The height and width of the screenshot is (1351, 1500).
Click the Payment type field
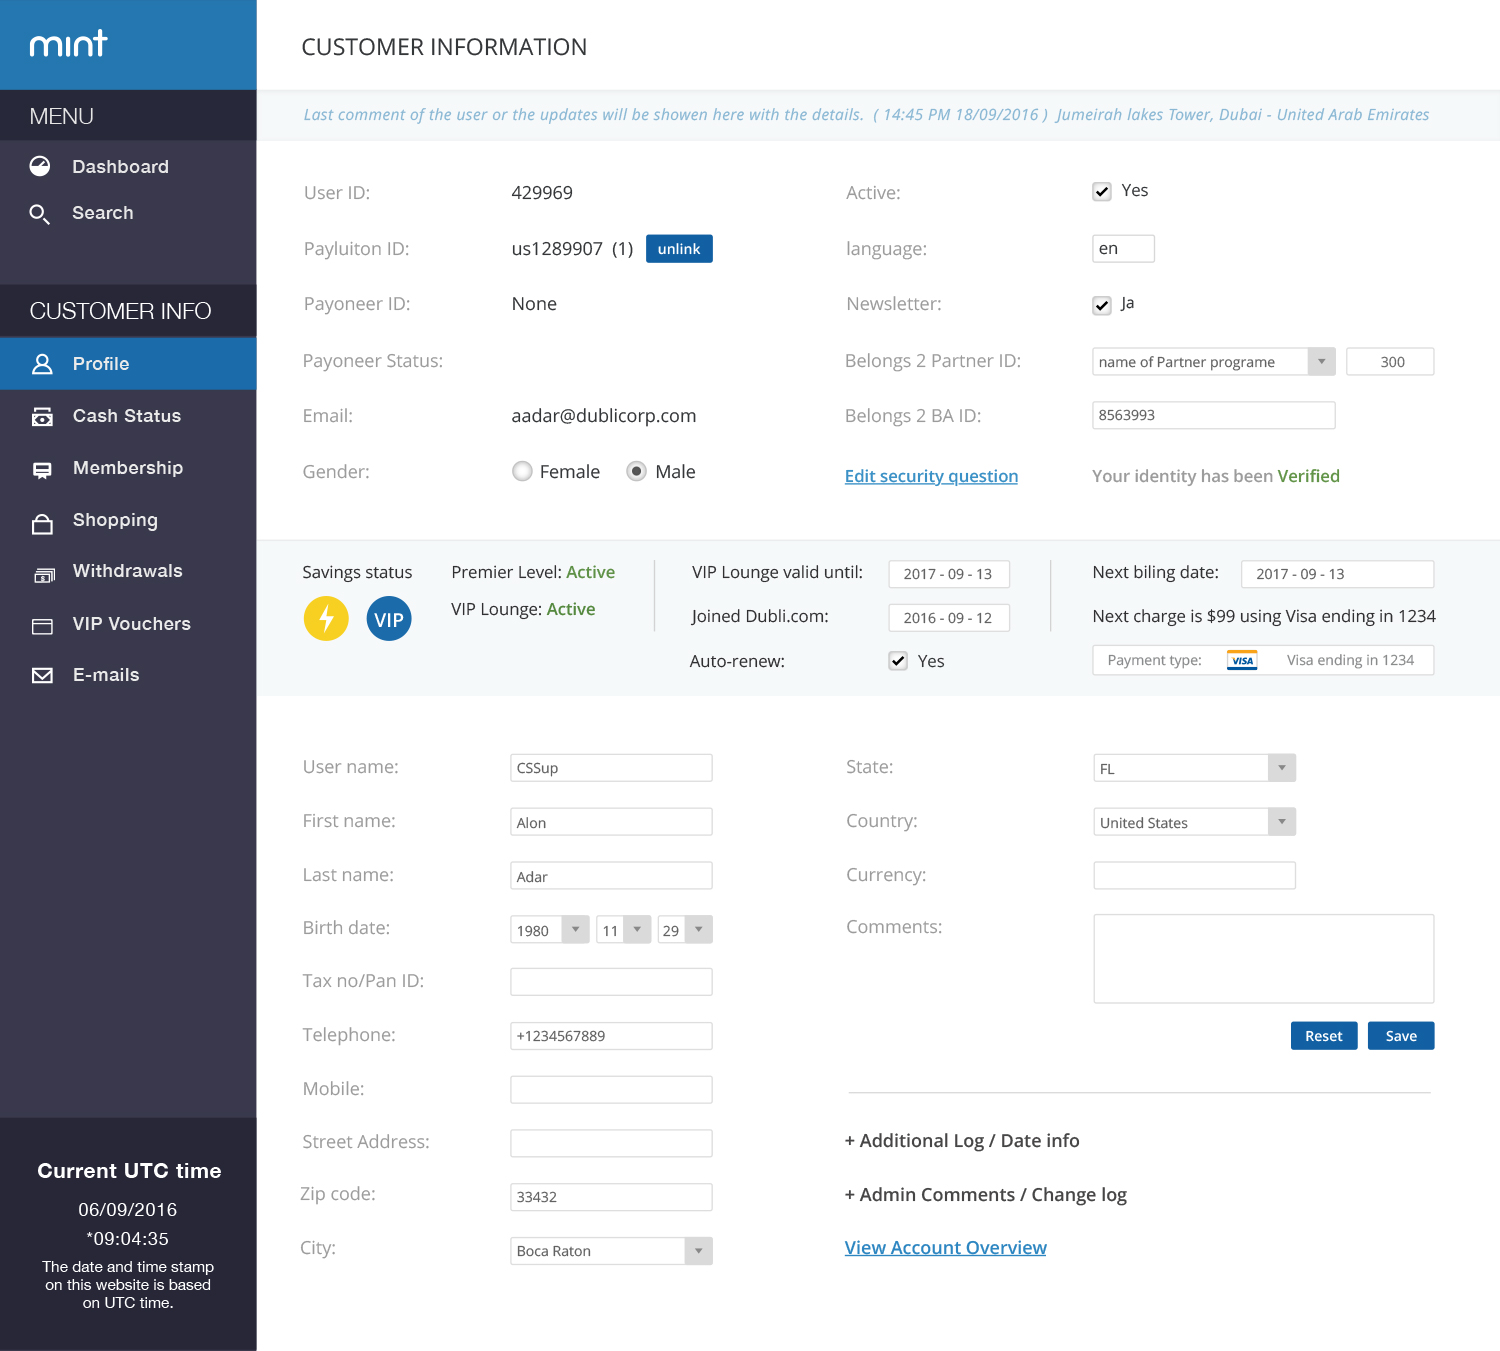click(1264, 660)
